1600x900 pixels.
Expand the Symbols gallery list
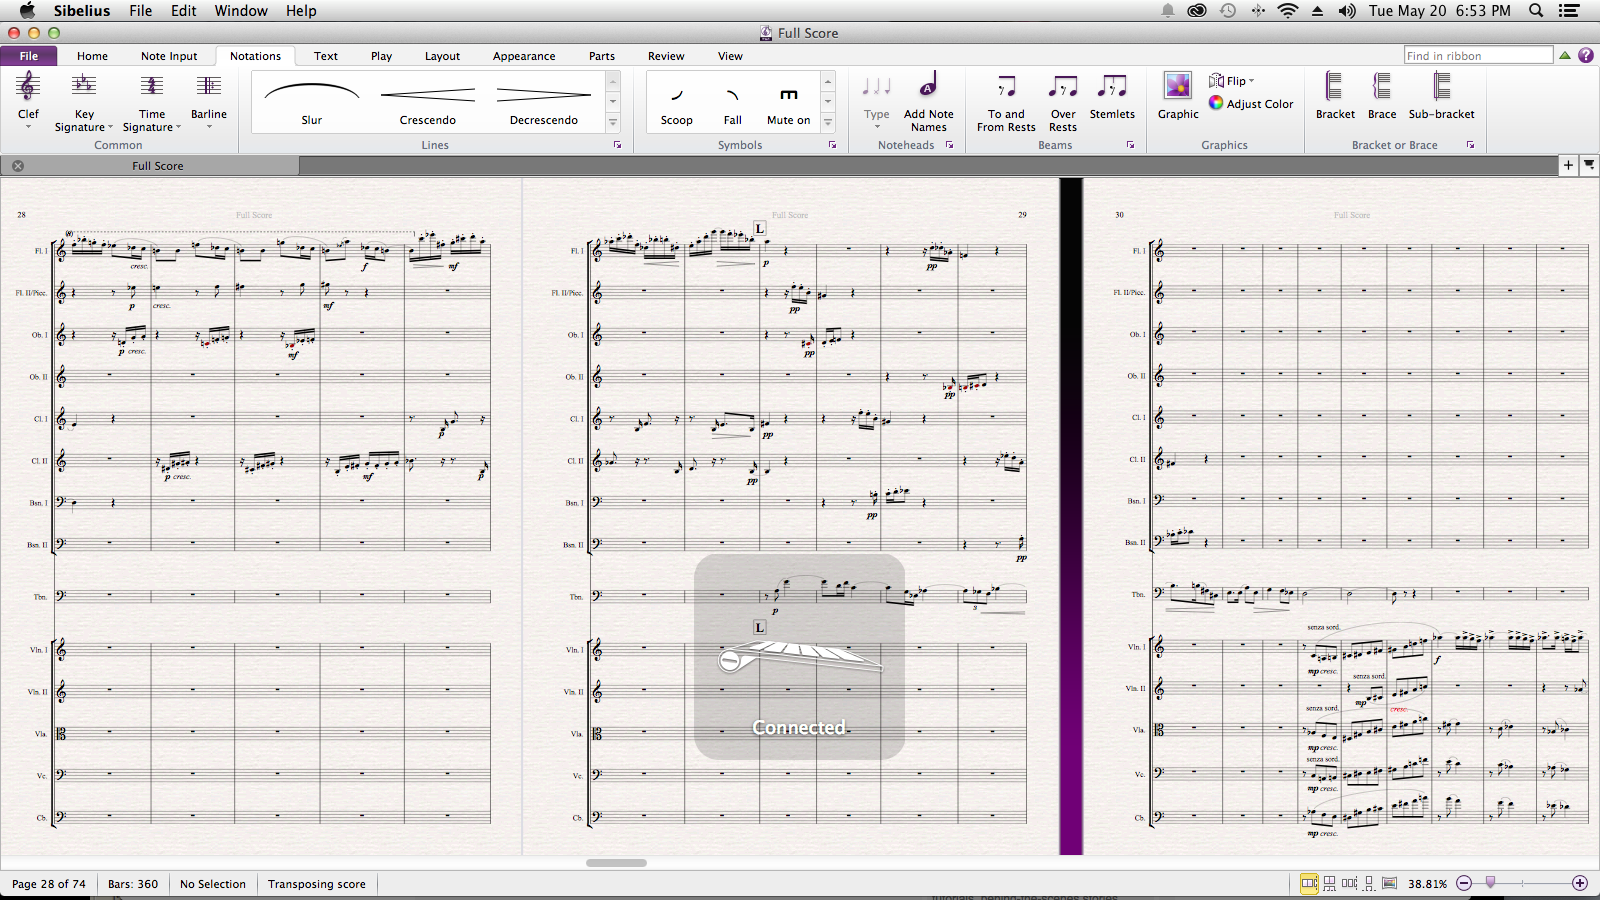[828, 123]
